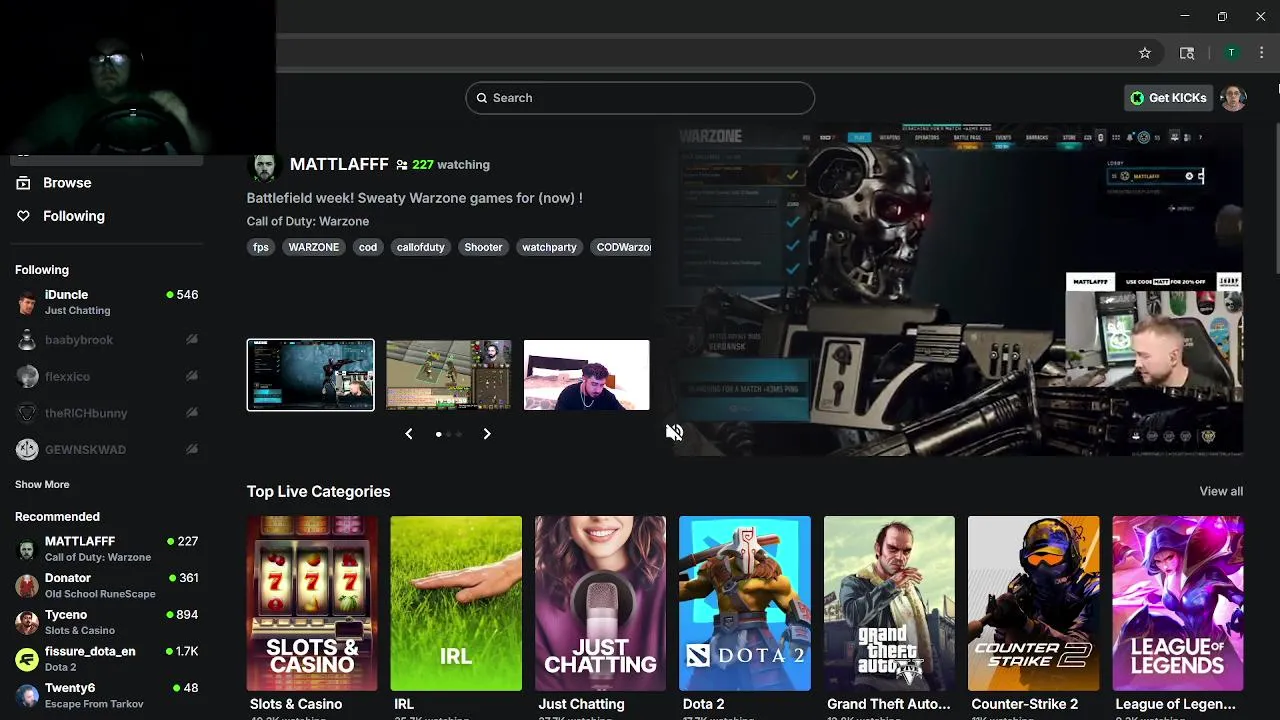This screenshot has height=720, width=1280.
Task: Click the stream title Battlefield week text
Action: click(x=415, y=198)
